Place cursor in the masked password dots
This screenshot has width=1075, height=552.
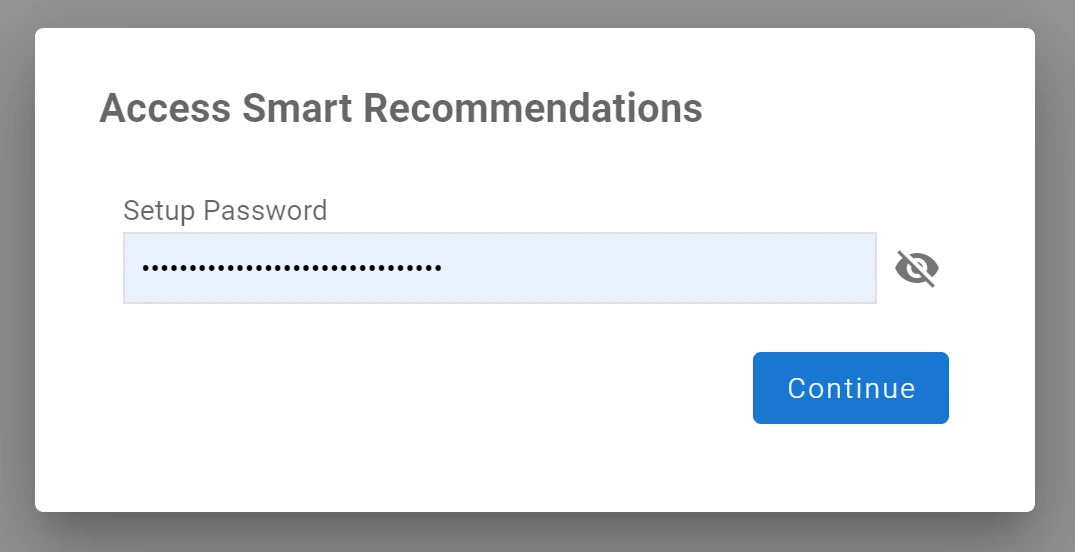pos(292,268)
